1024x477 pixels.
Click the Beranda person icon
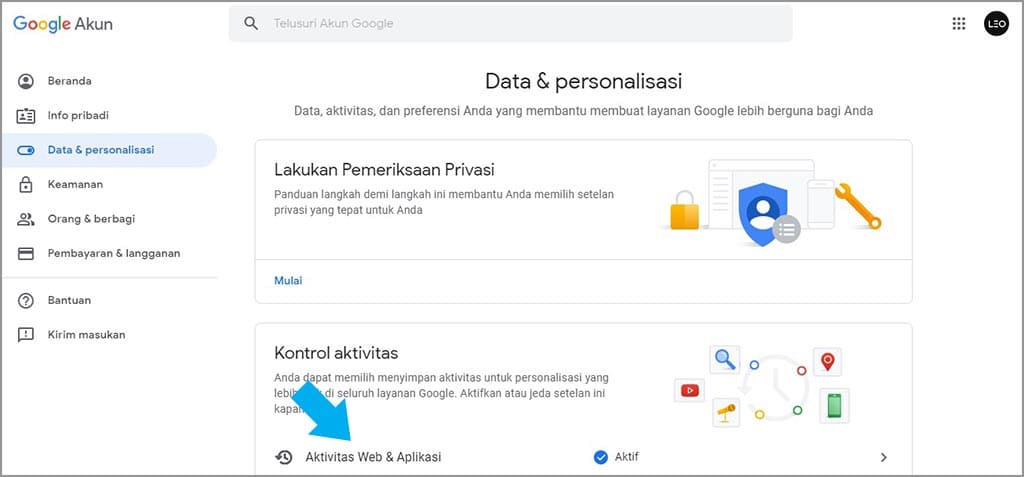click(x=26, y=81)
